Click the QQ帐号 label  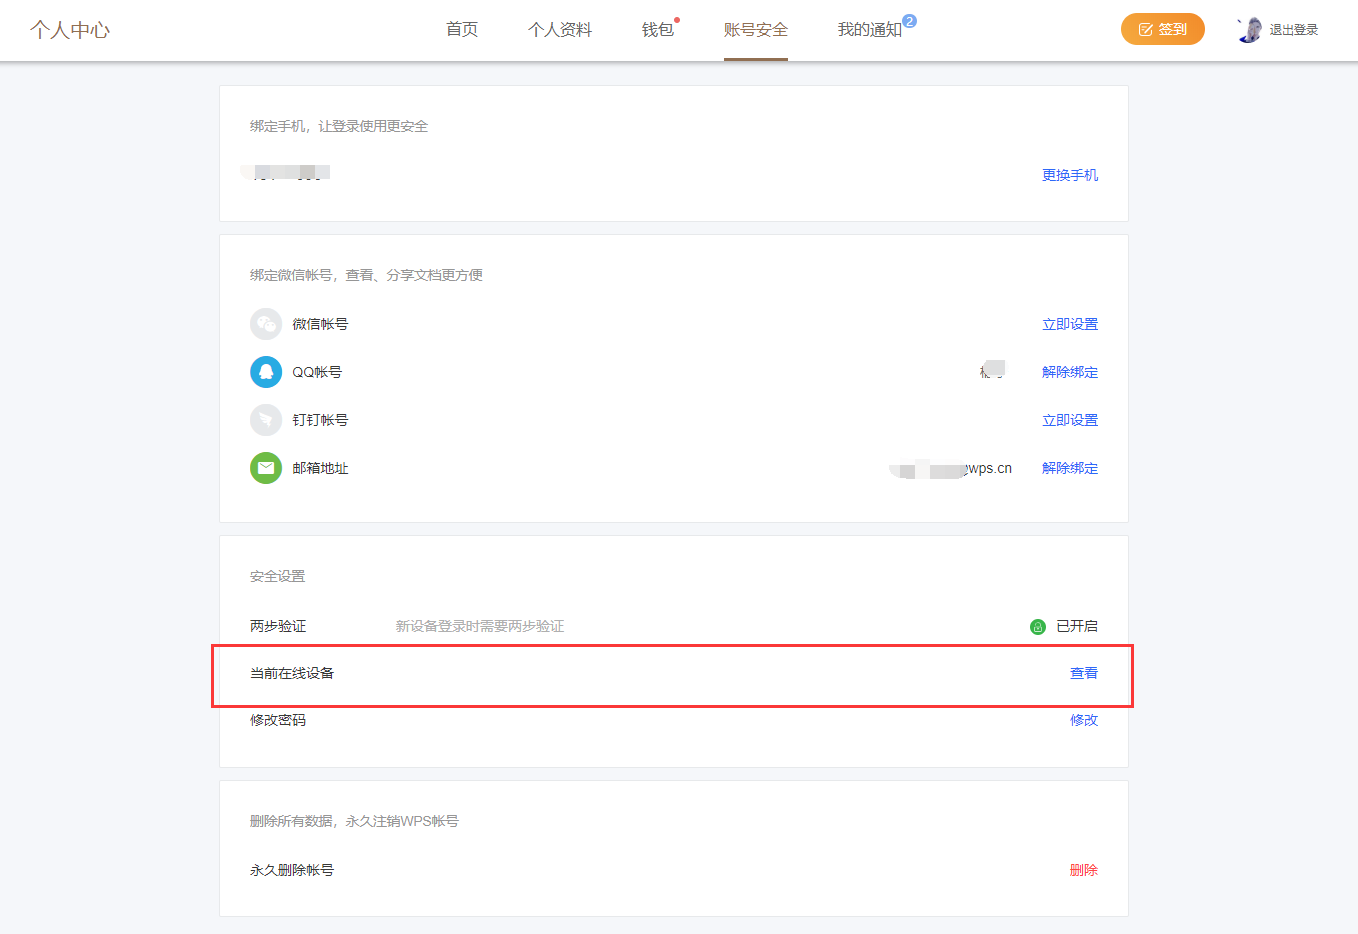click(317, 372)
